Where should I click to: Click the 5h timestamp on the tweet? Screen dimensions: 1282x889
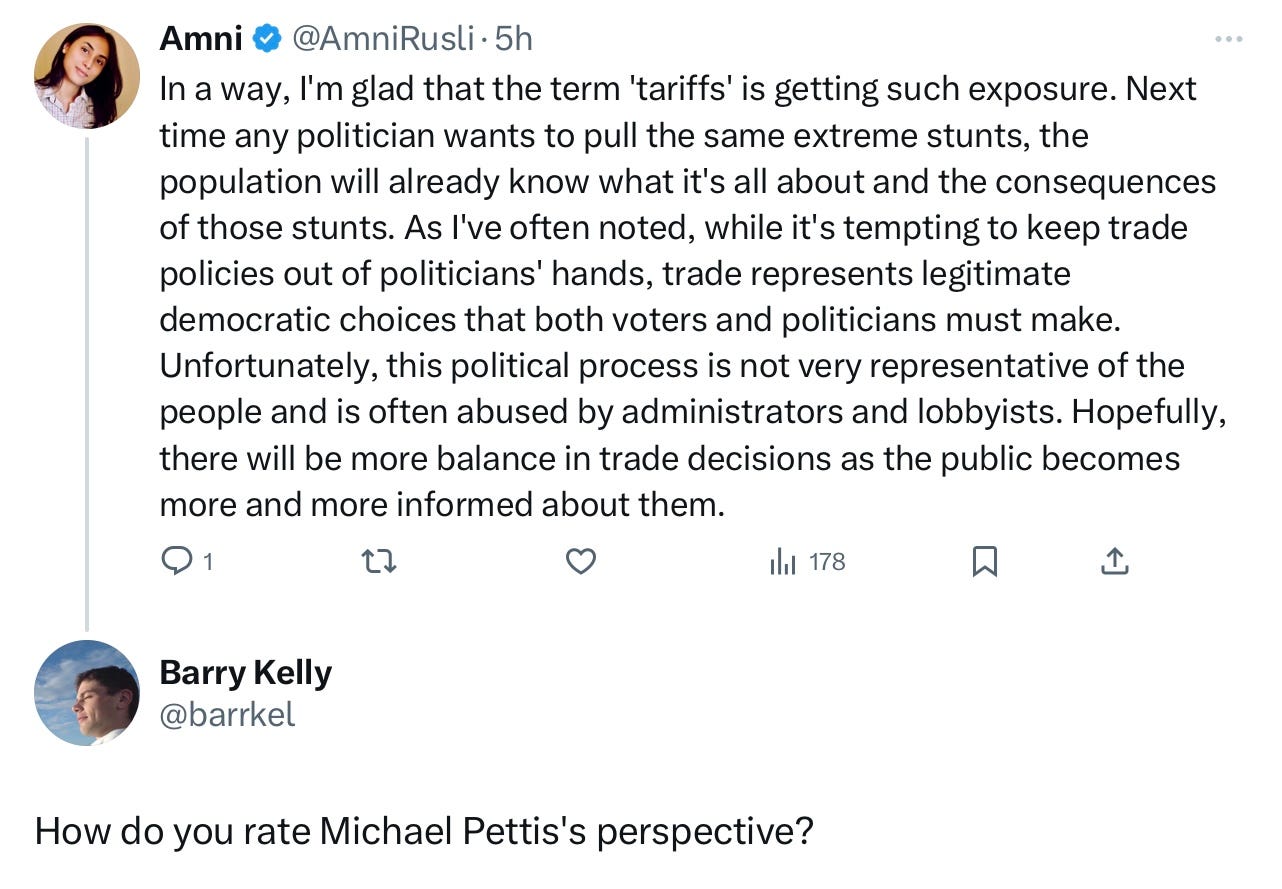pos(514,39)
